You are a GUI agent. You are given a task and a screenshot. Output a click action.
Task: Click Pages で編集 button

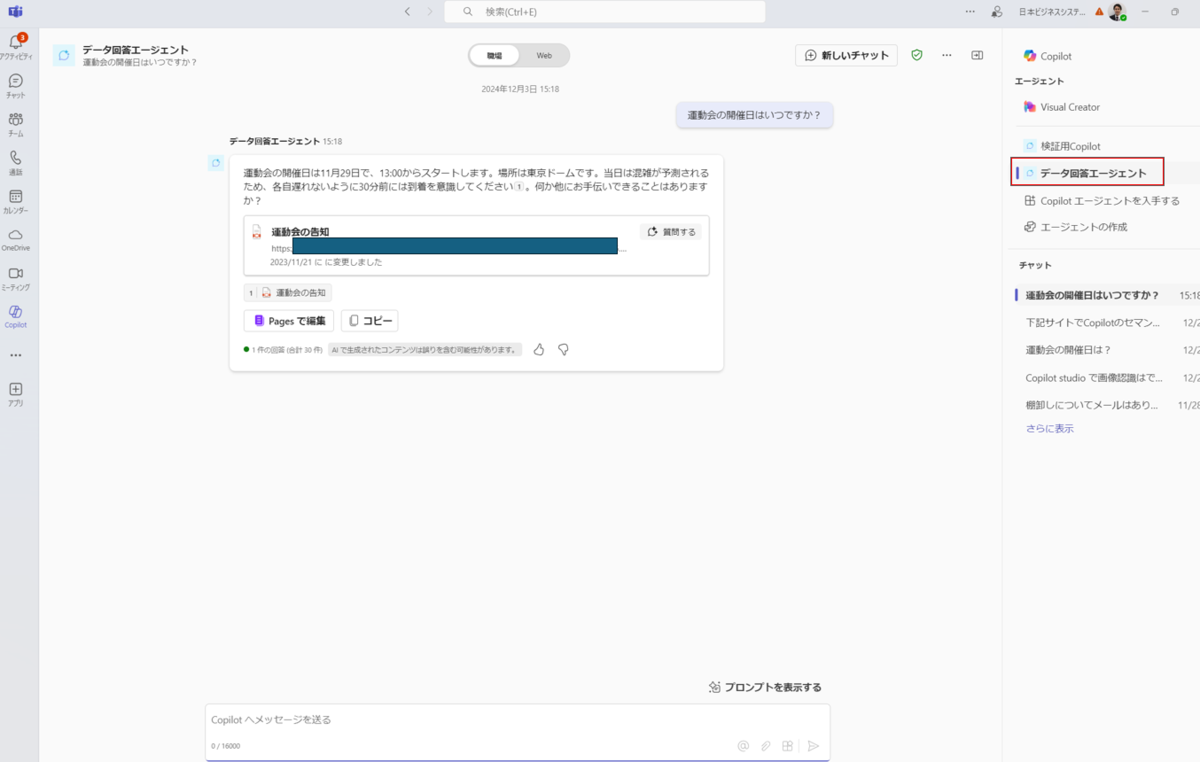pyautogui.click(x=289, y=320)
